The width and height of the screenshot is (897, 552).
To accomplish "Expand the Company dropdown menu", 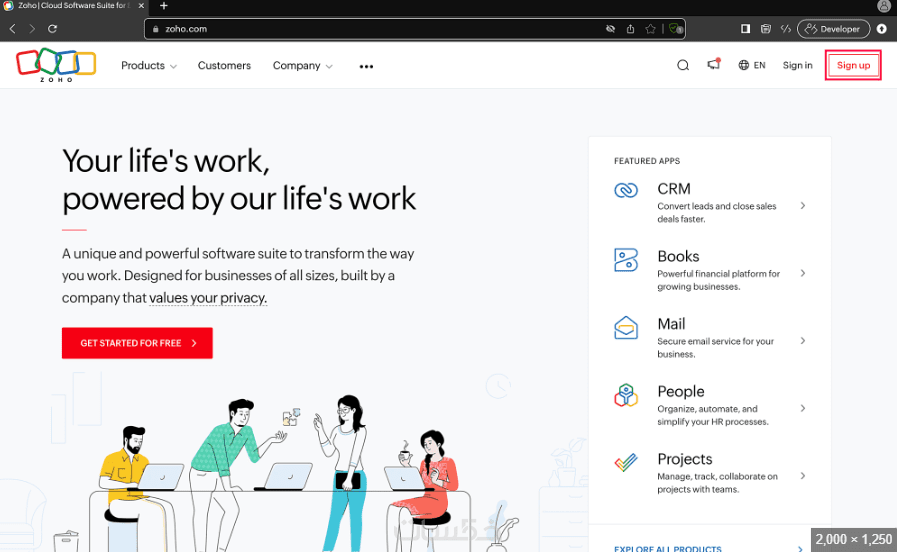I will 303,66.
